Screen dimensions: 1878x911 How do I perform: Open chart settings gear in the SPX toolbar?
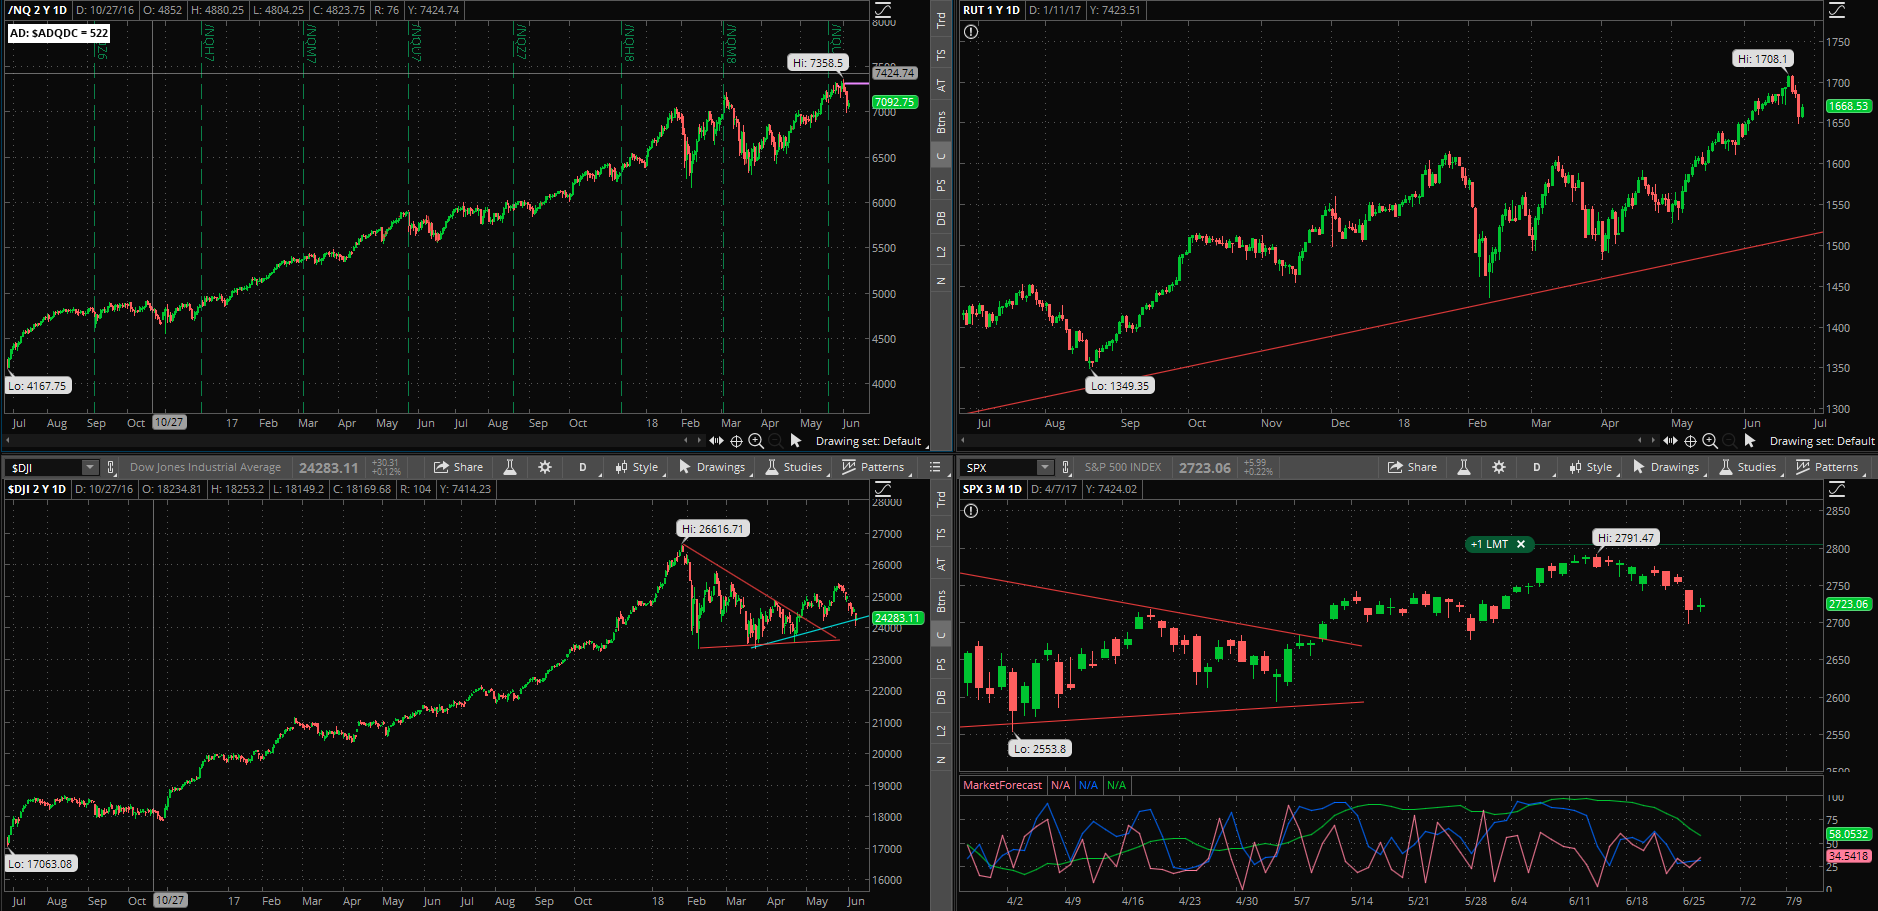(x=1499, y=467)
